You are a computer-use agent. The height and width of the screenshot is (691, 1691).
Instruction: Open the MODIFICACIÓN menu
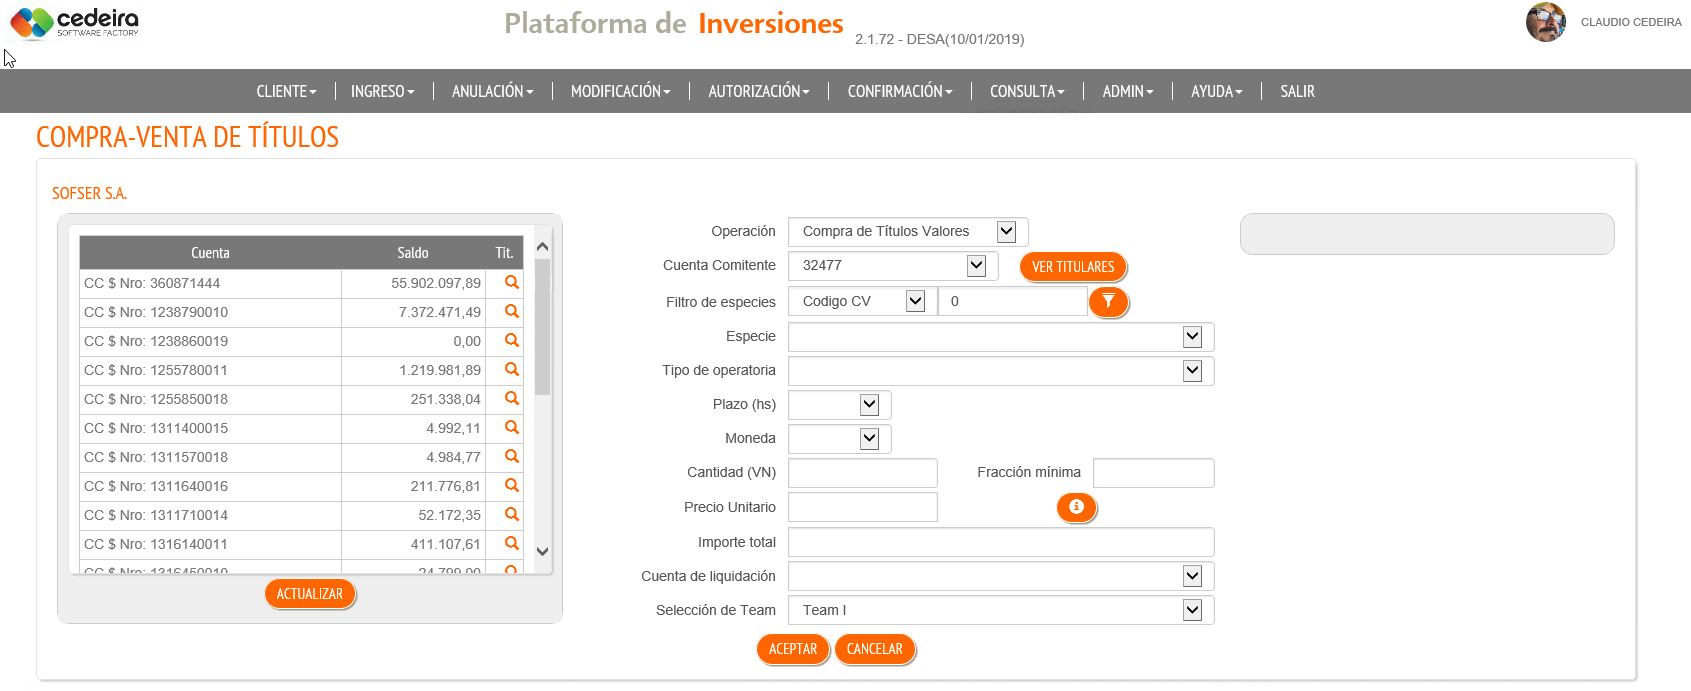pyautogui.click(x=621, y=91)
